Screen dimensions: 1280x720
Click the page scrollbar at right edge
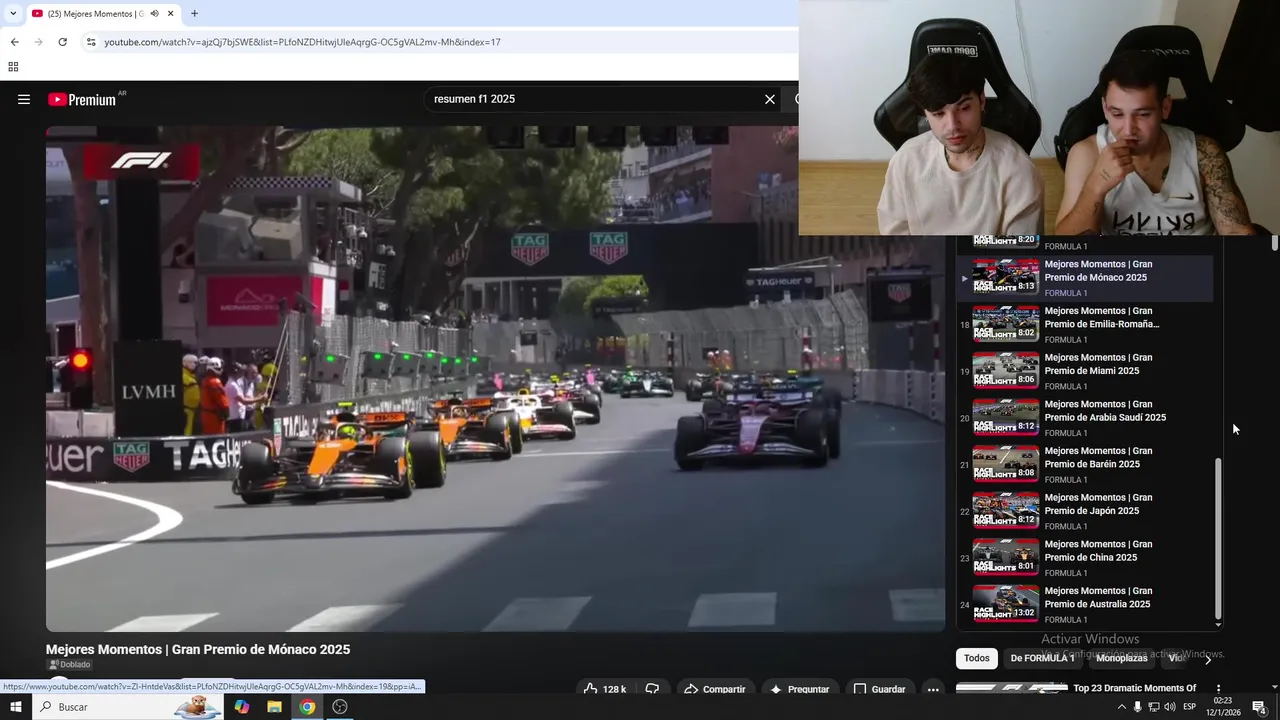(x=1275, y=242)
